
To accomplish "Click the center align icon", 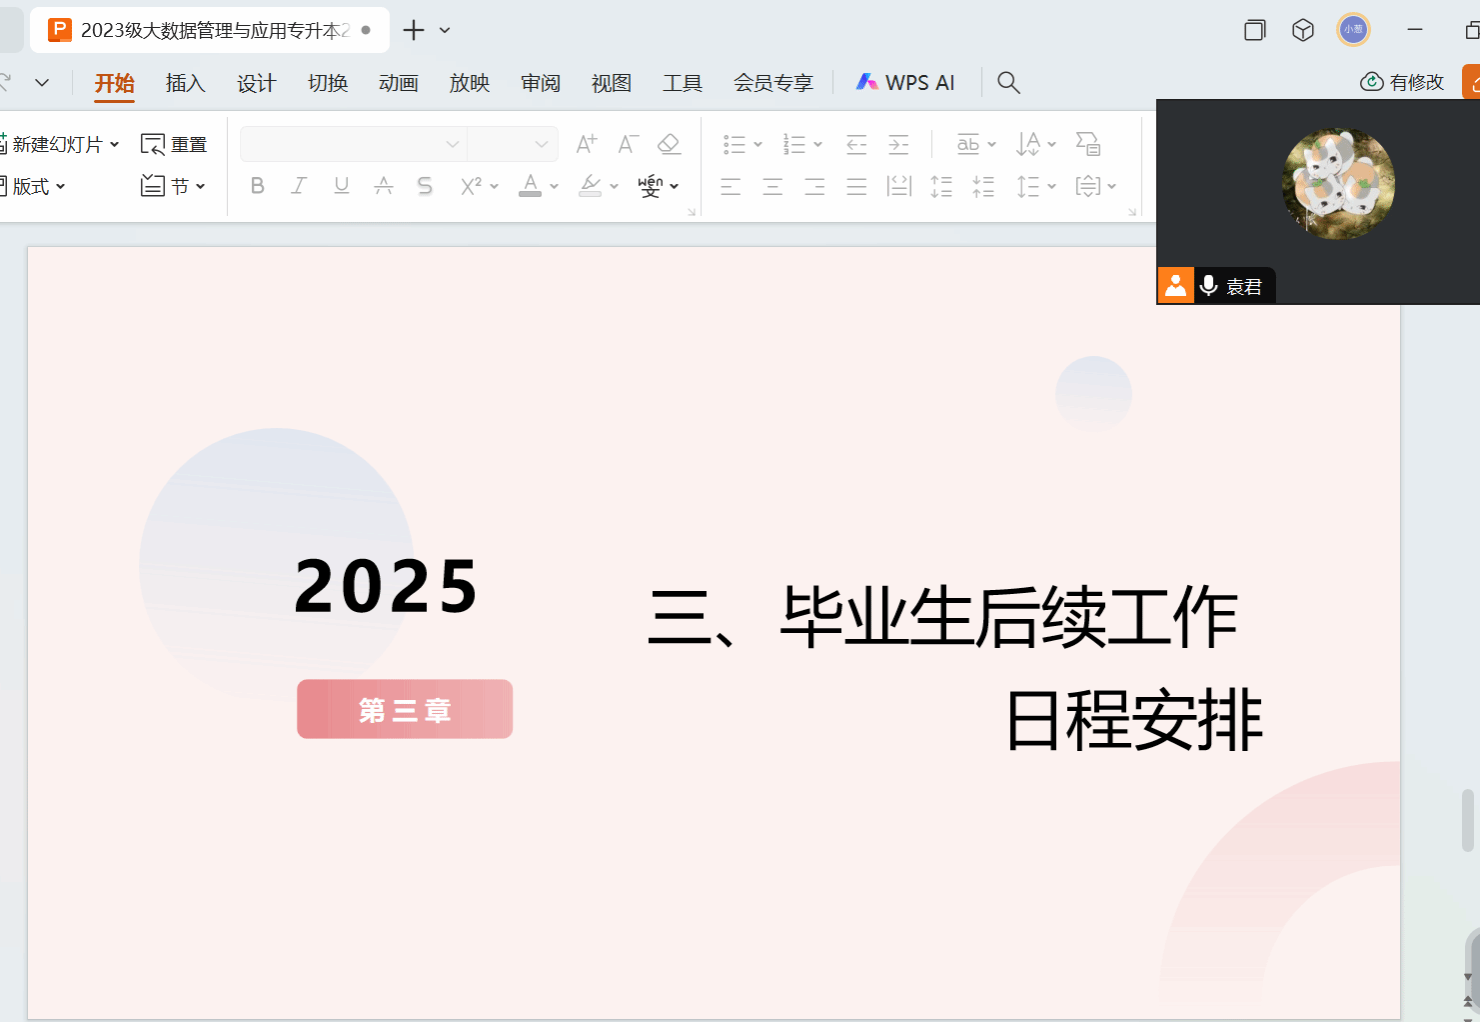I will pos(772,186).
